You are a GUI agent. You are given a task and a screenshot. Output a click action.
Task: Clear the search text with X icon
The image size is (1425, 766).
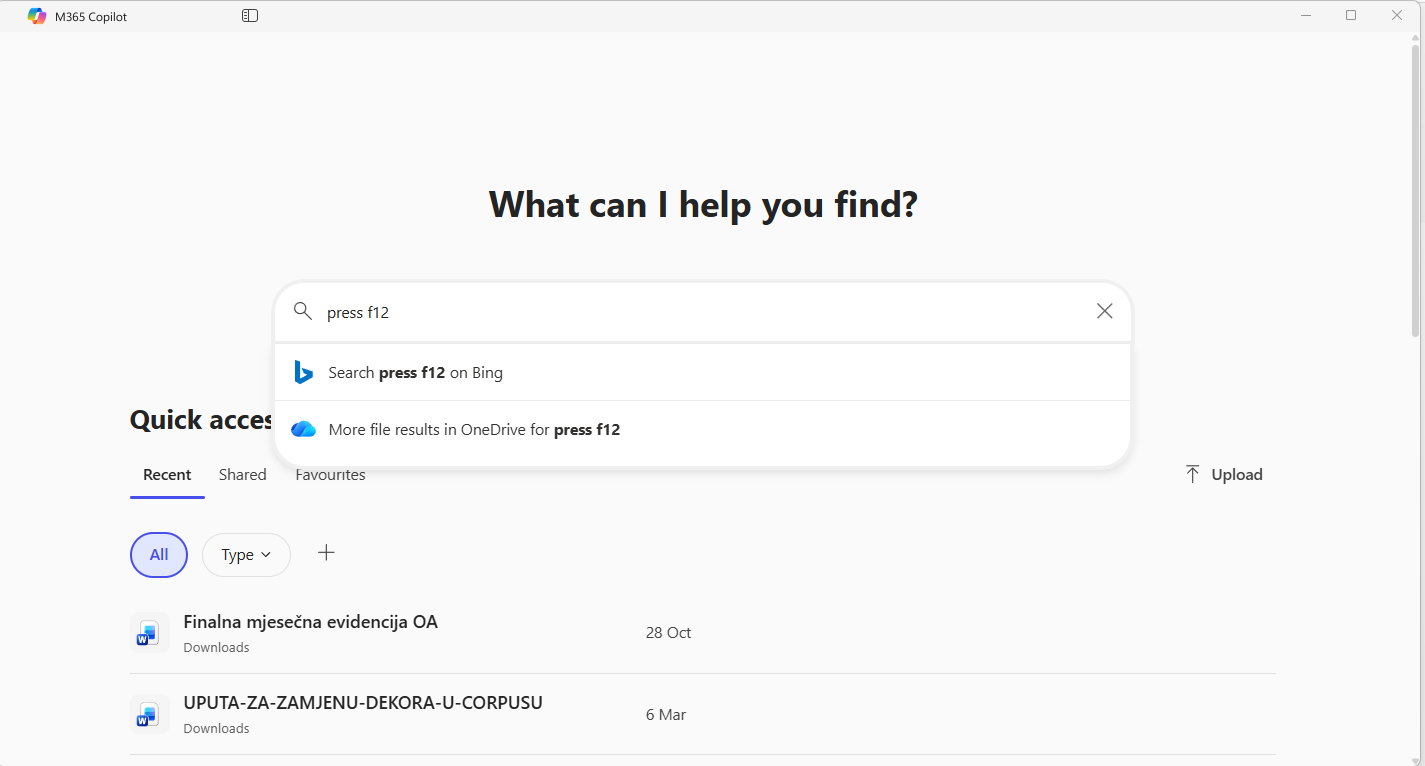click(1104, 311)
